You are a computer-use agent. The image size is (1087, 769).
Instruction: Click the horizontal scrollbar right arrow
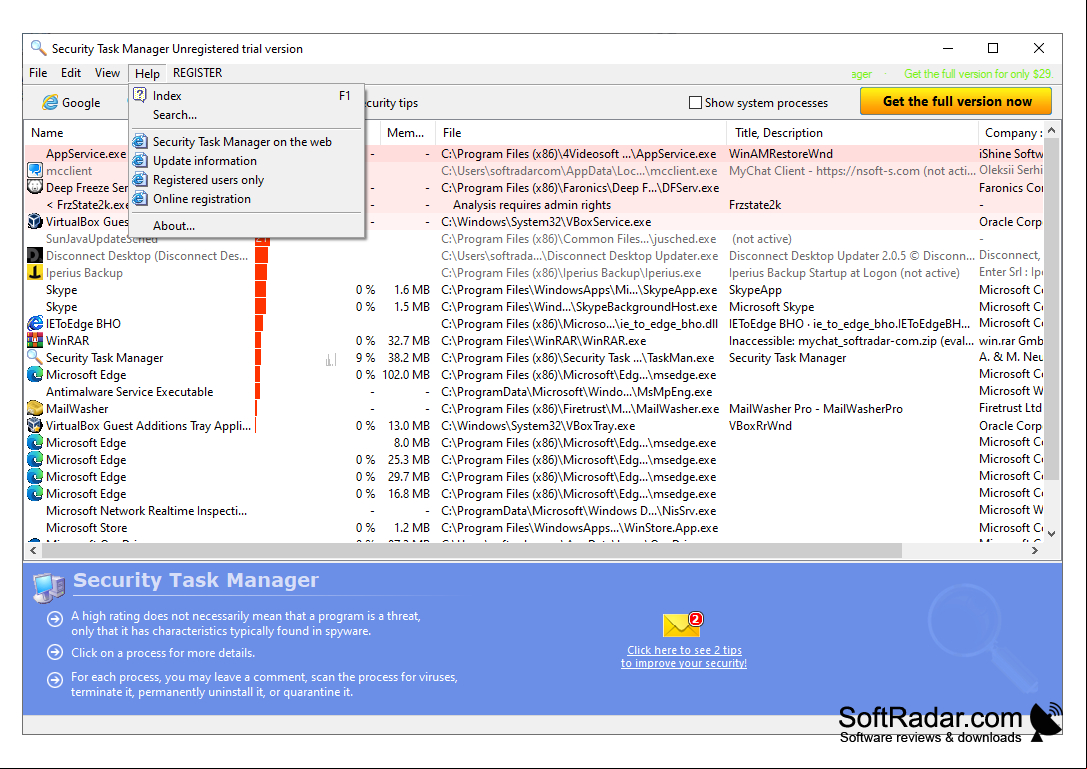(1035, 551)
